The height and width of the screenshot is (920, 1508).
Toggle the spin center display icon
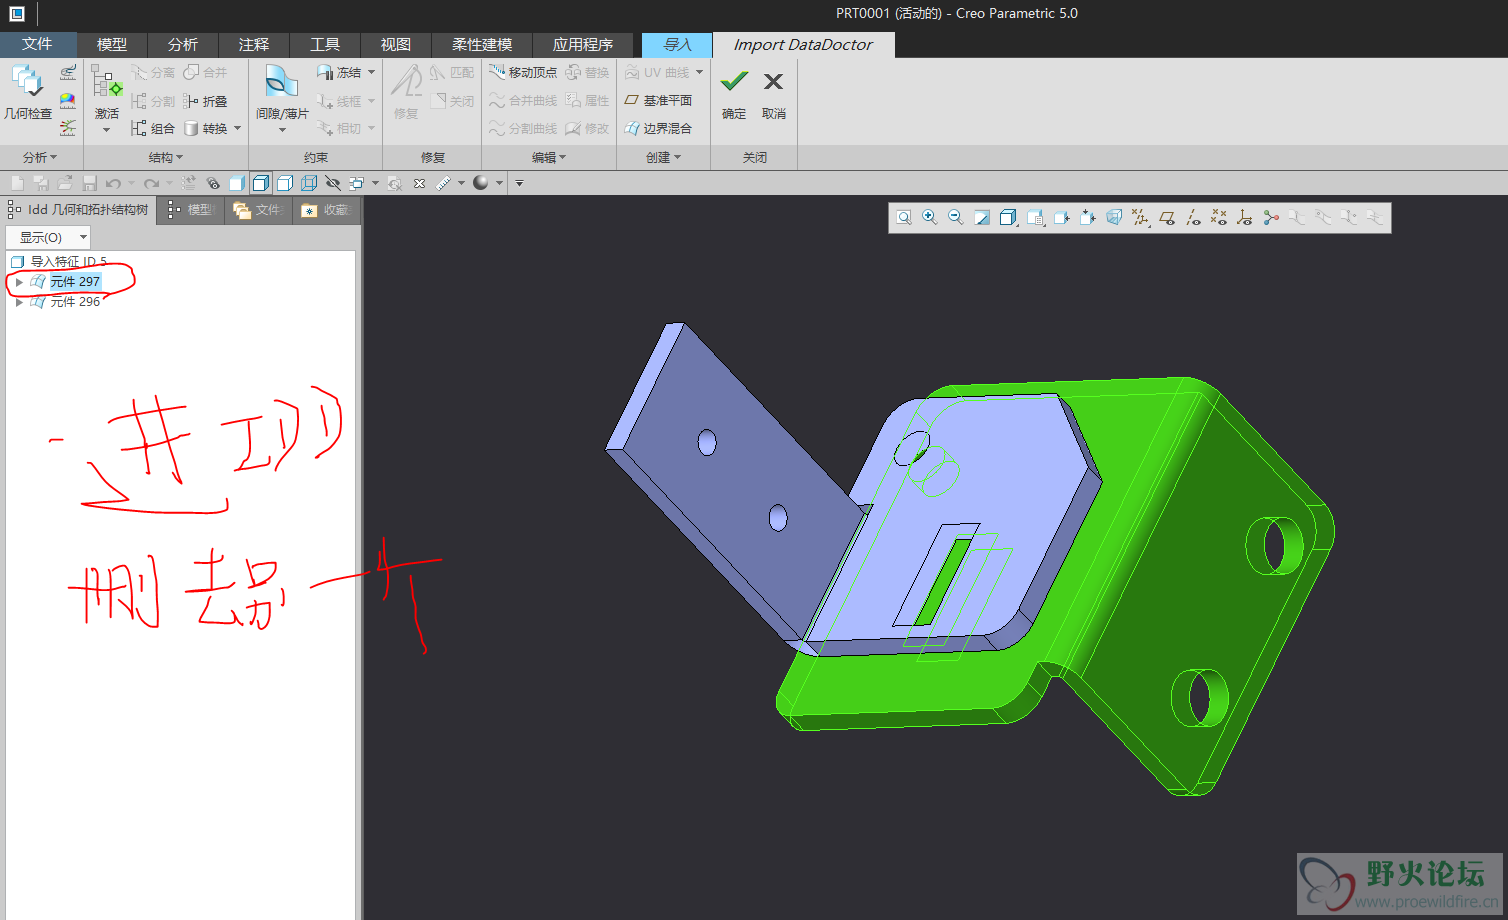1271,217
